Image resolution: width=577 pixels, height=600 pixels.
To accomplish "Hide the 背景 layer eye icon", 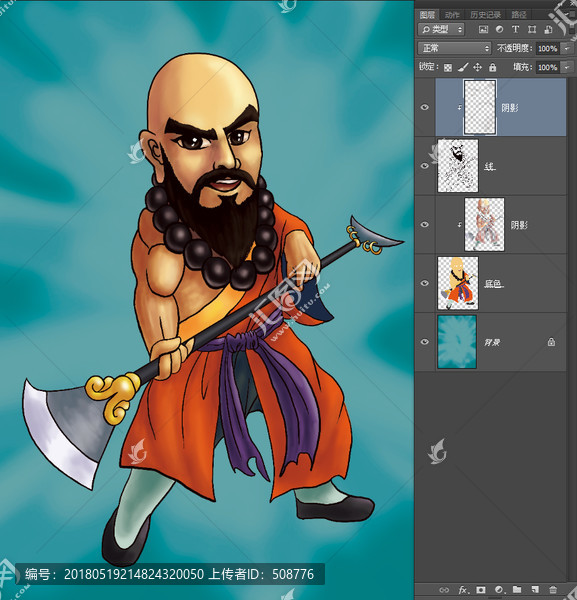I will coord(424,342).
